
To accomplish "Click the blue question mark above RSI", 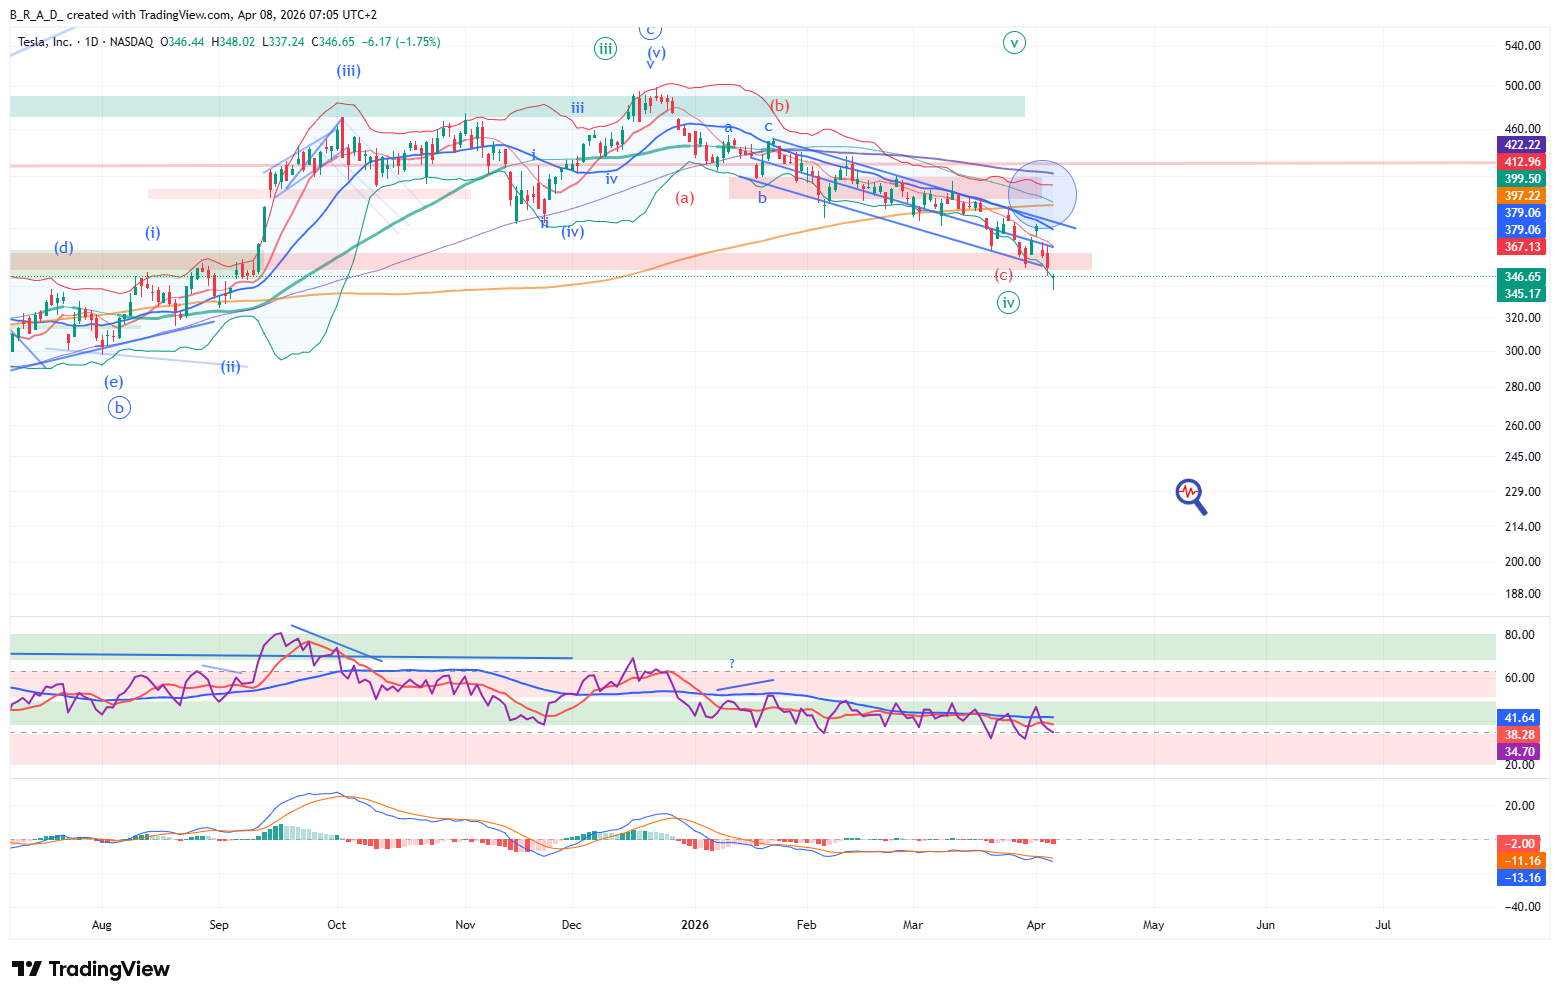I will [732, 664].
